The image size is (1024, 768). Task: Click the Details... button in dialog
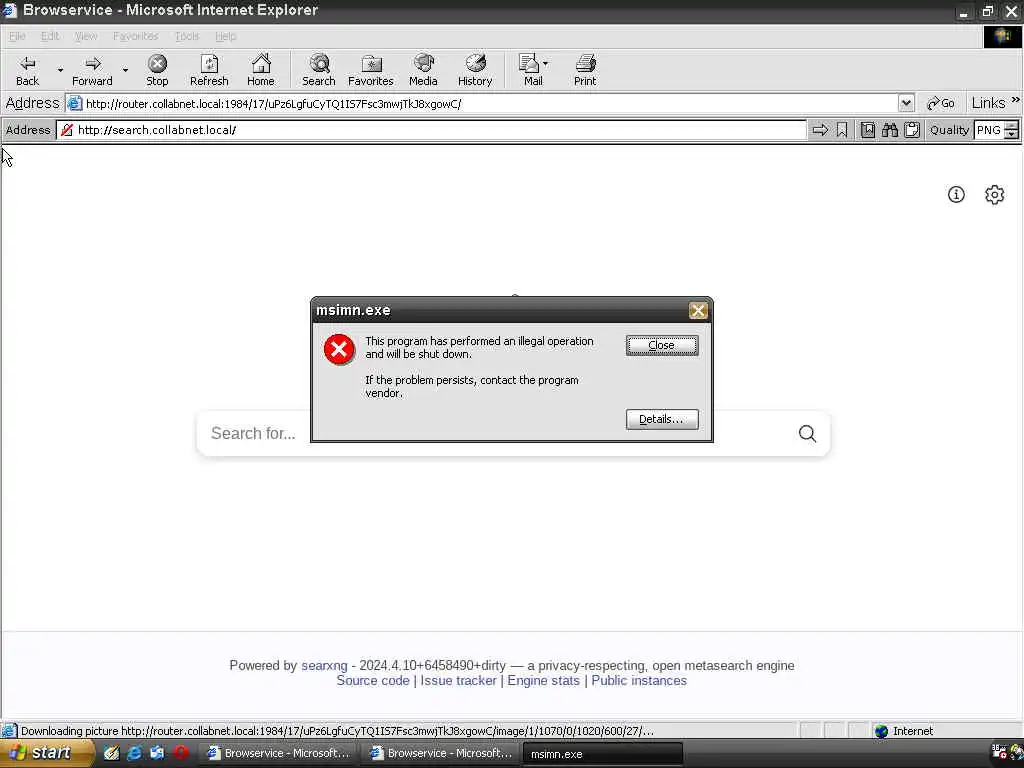pos(662,419)
